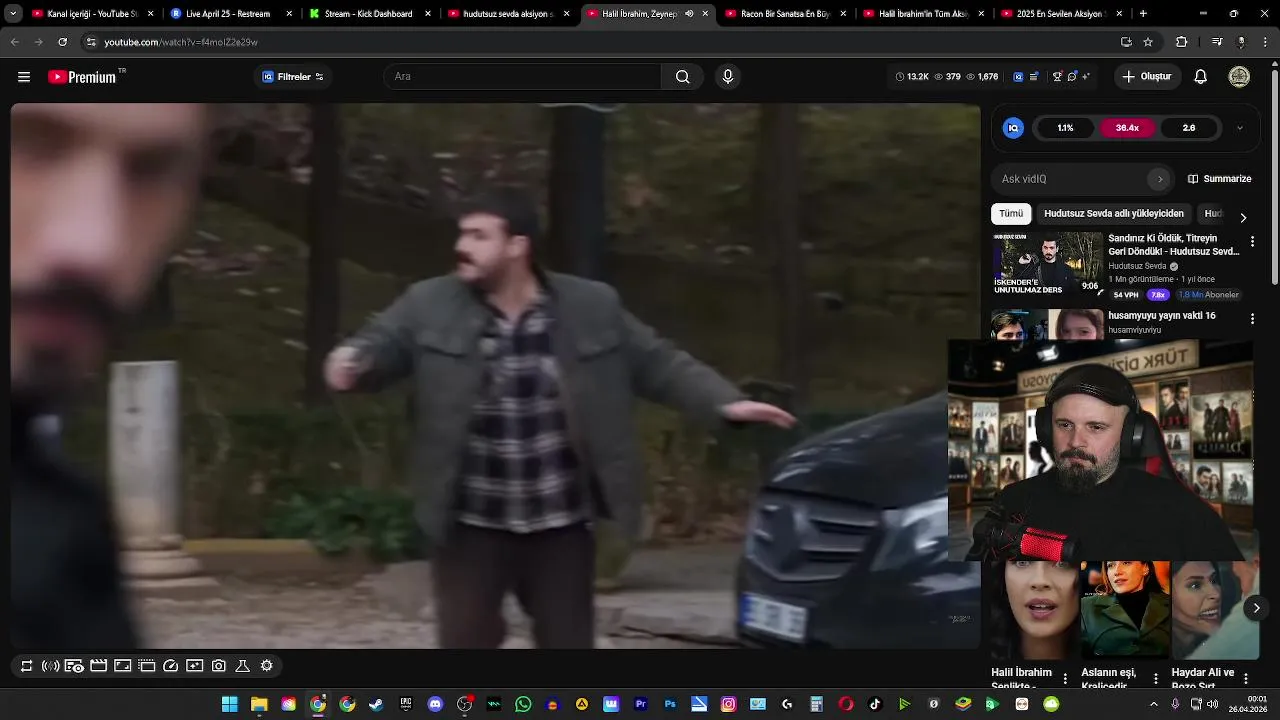Open video toolbar settings gear
The height and width of the screenshot is (720, 1280).
266,666
